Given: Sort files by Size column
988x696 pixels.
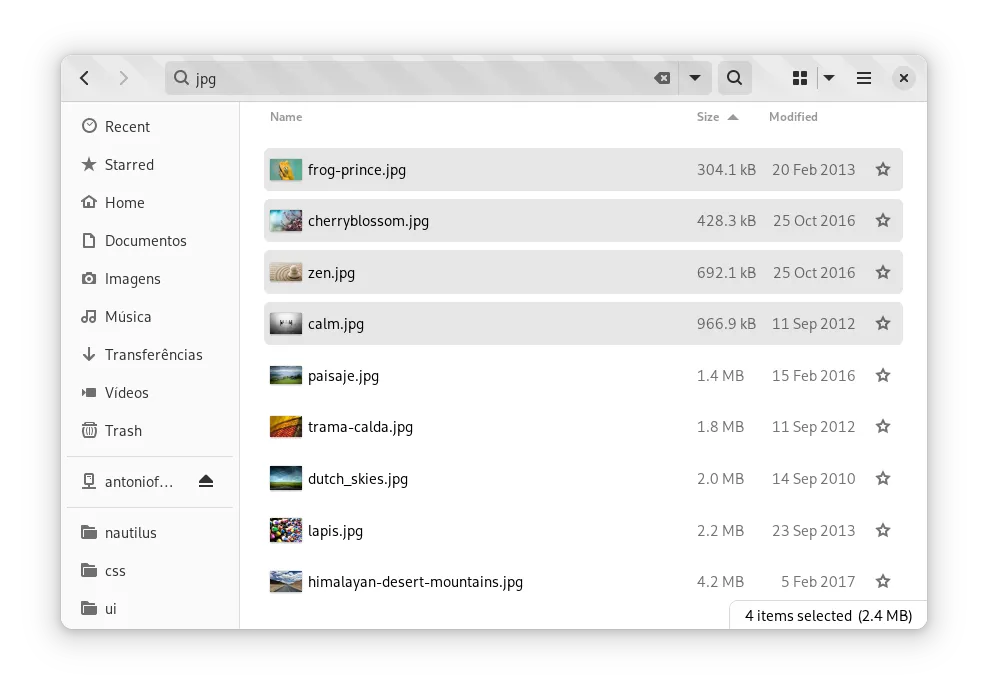Looking at the screenshot, I should (x=708, y=117).
